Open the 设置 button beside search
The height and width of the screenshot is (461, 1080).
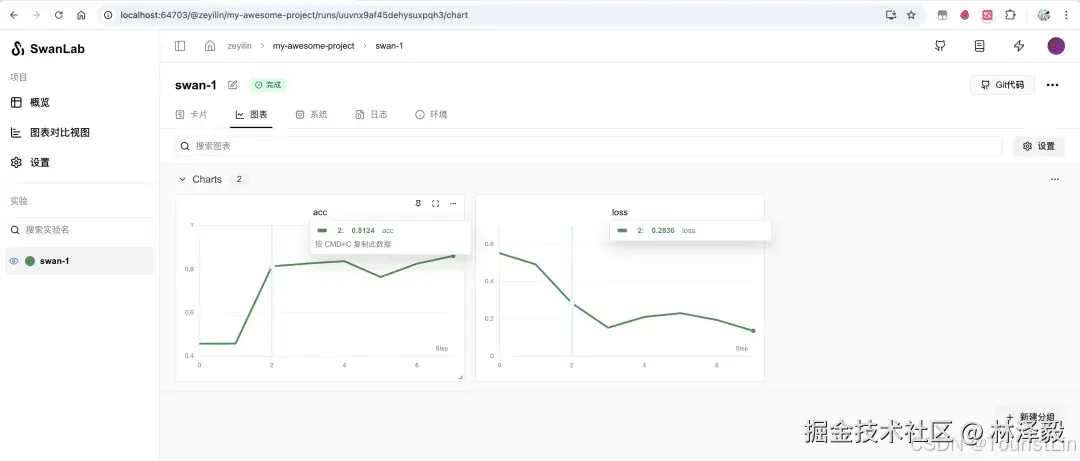(1039, 146)
